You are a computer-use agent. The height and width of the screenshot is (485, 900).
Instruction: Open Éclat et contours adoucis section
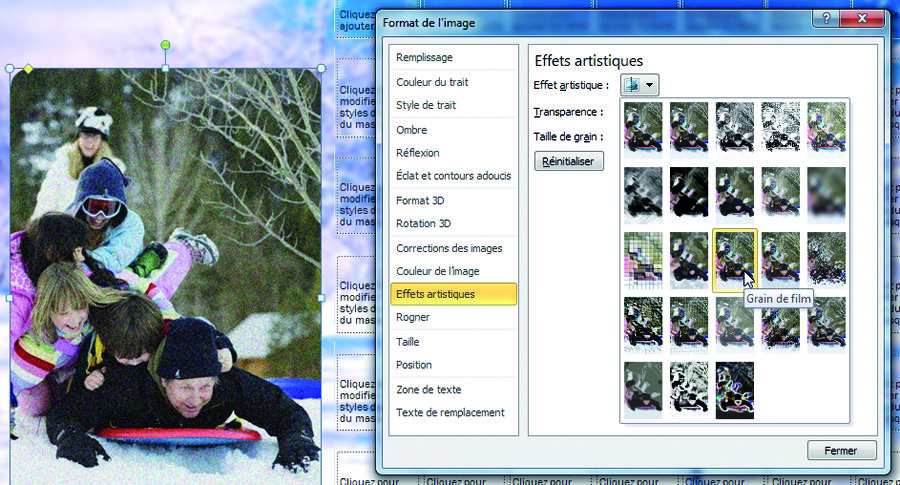453,176
